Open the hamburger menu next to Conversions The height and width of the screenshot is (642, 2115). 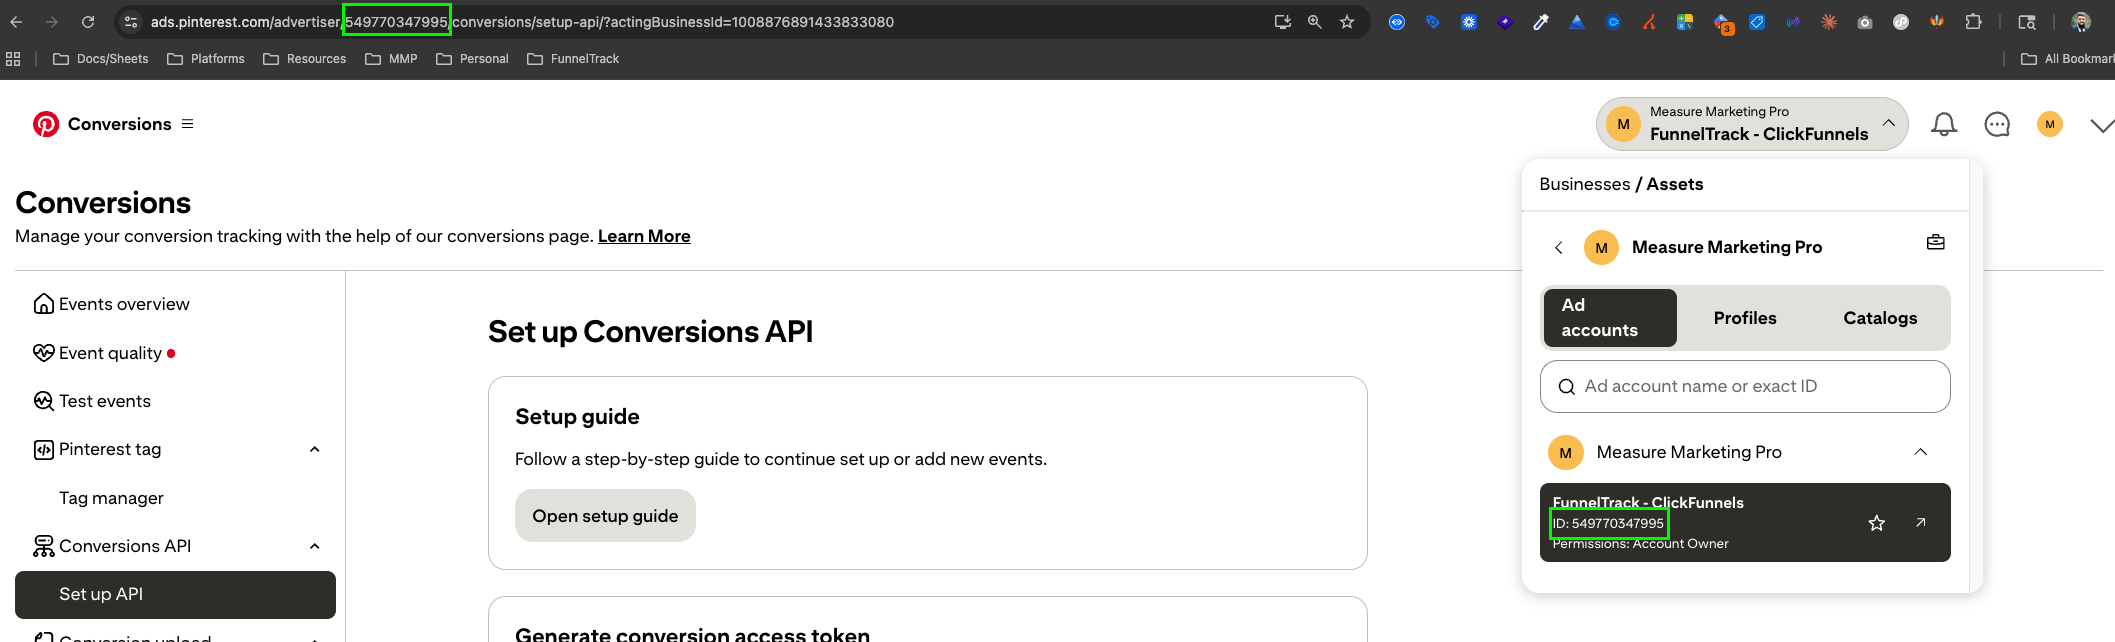tap(187, 124)
